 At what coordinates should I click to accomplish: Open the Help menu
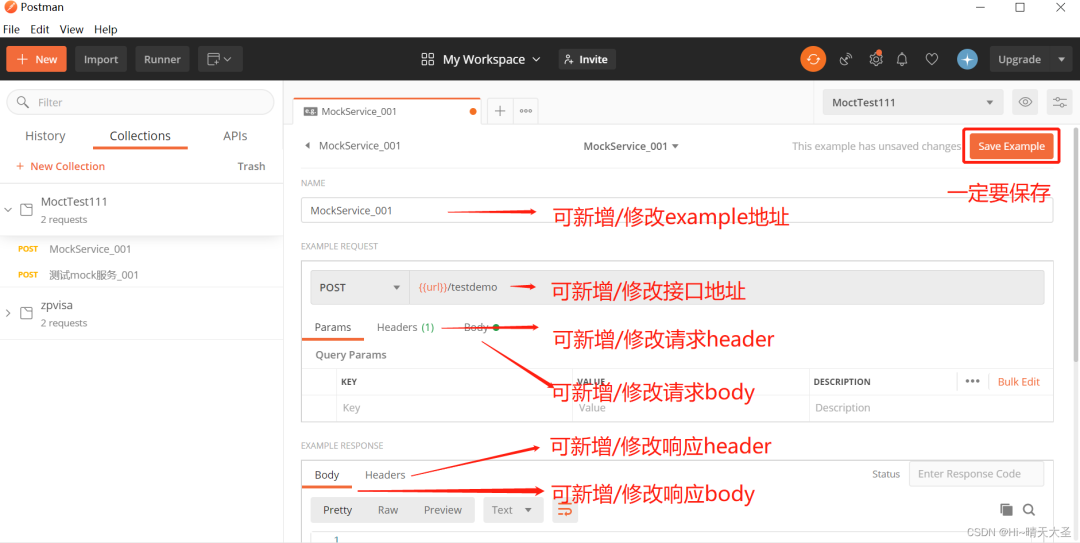coord(105,30)
